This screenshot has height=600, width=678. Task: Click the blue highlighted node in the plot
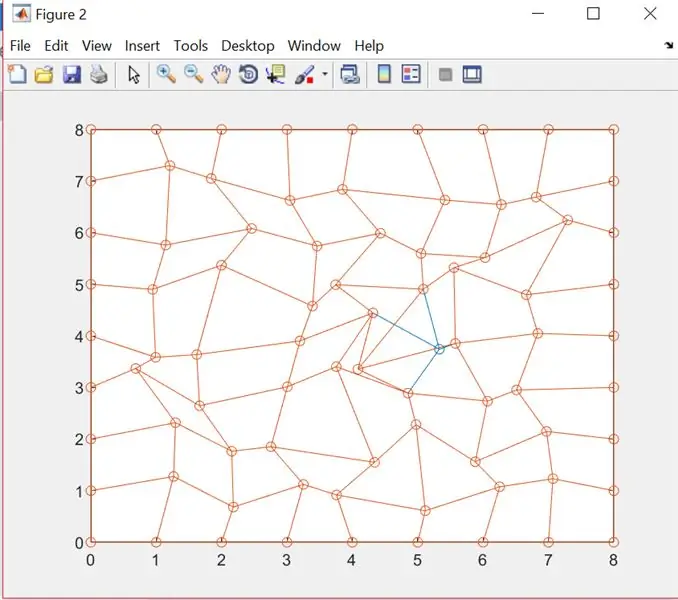pos(439,349)
